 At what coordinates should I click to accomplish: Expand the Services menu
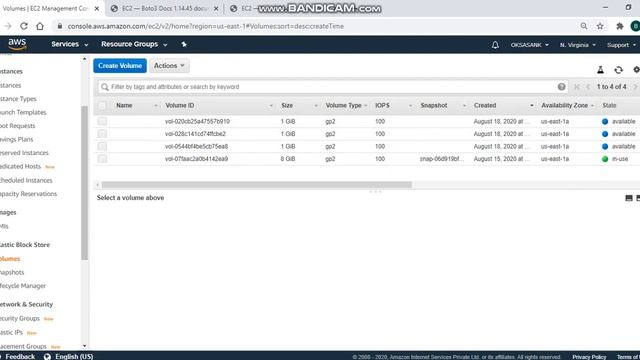click(69, 44)
